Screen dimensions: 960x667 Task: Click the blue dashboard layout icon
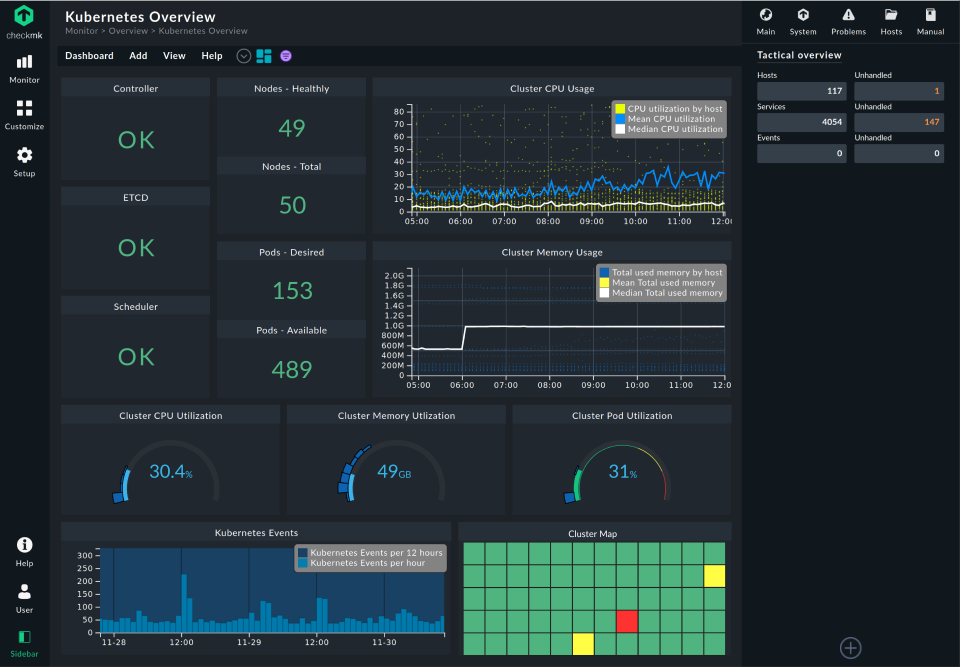(264, 56)
